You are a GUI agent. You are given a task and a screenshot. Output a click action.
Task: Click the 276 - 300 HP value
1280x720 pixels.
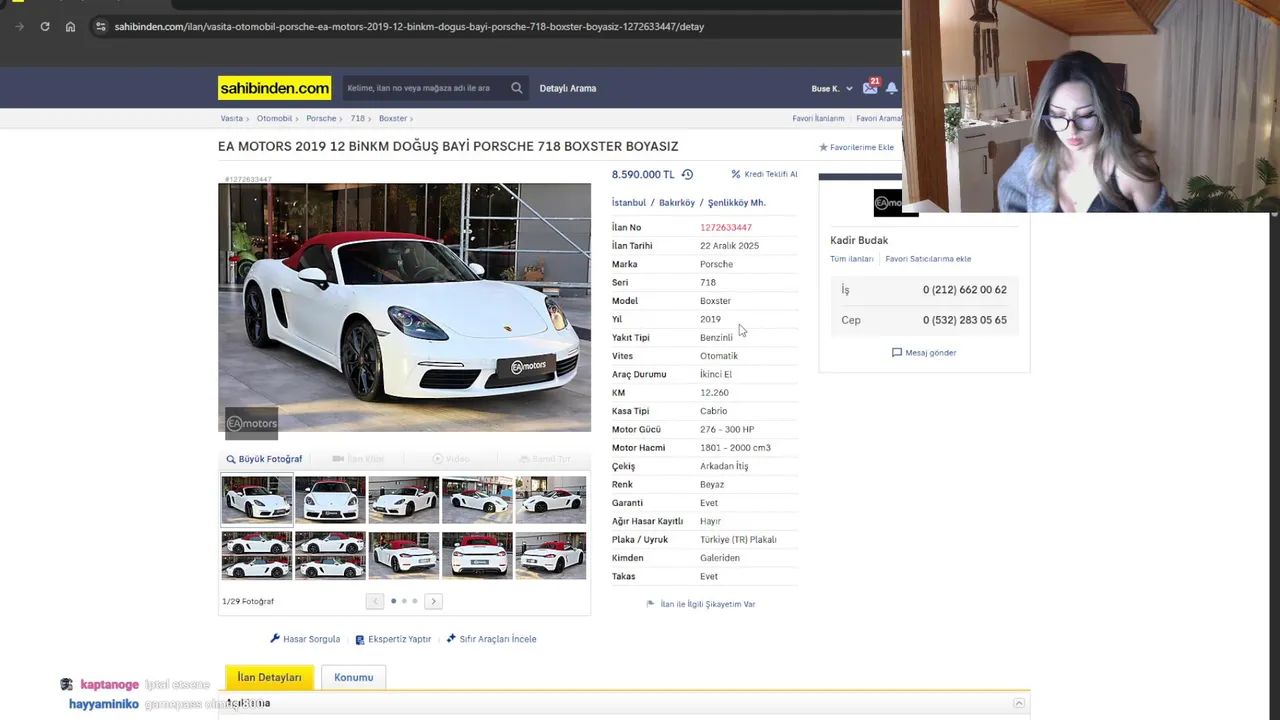click(x=727, y=429)
